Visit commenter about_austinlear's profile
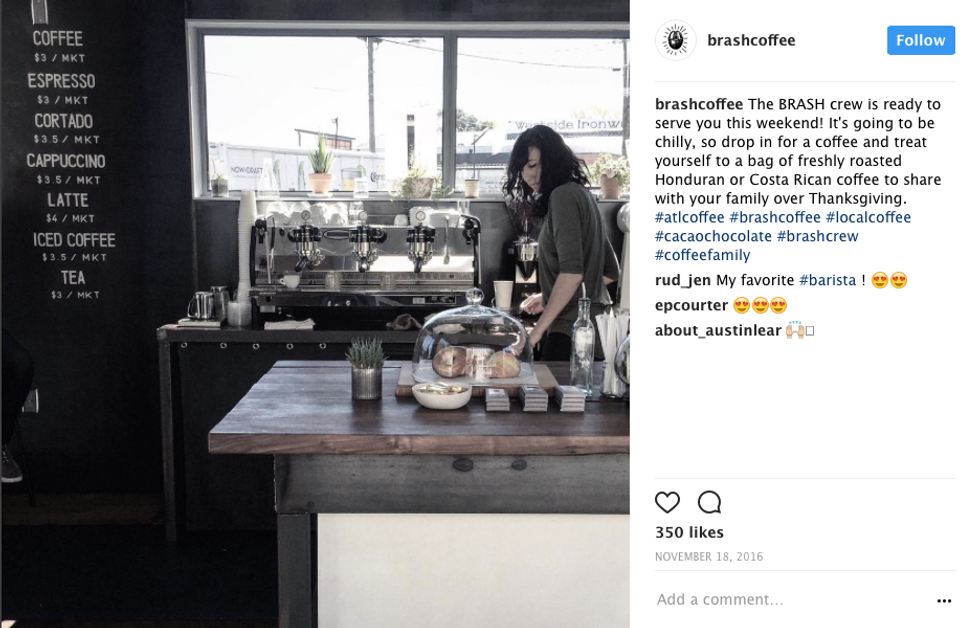Image resolution: width=980 pixels, height=628 pixels. [718, 330]
